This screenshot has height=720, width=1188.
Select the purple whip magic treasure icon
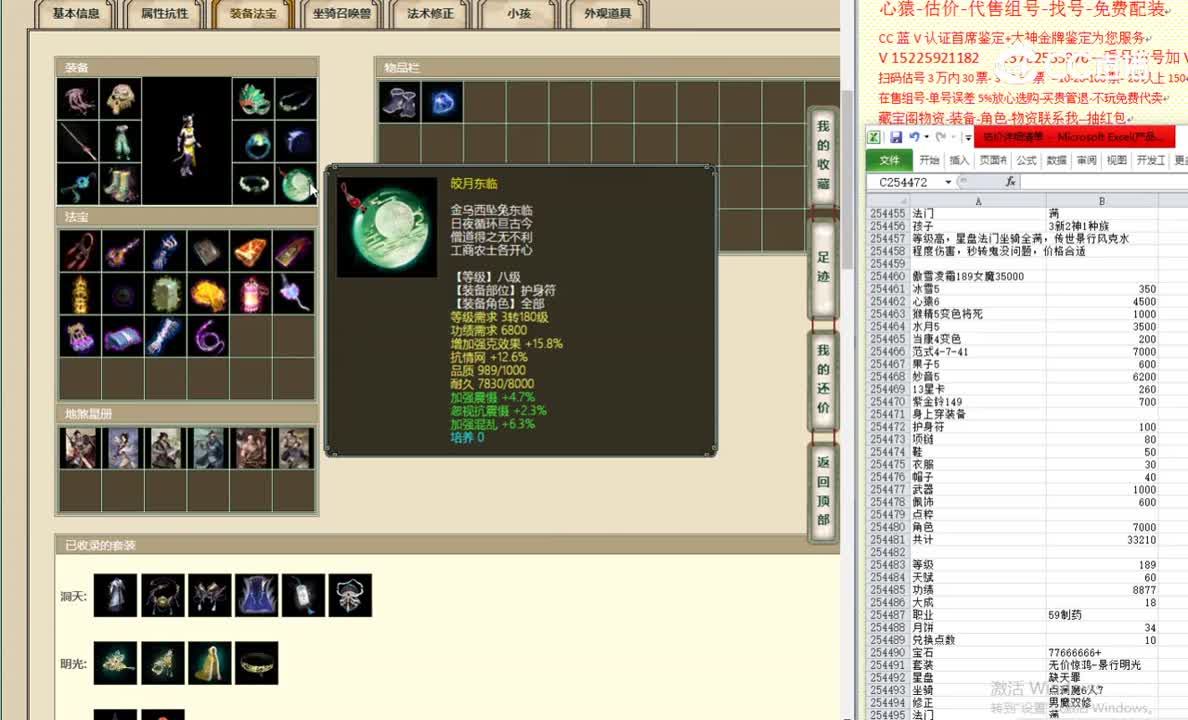click(x=208, y=336)
